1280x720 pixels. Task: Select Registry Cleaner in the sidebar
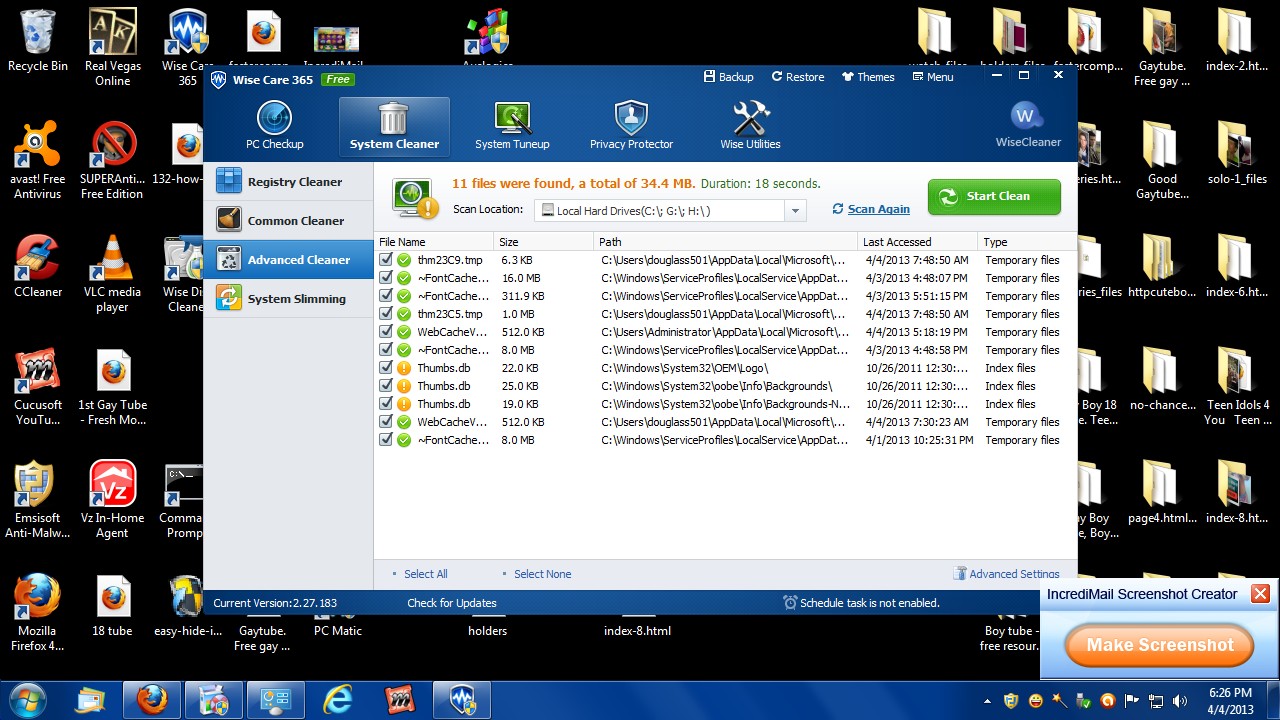pyautogui.click(x=289, y=182)
